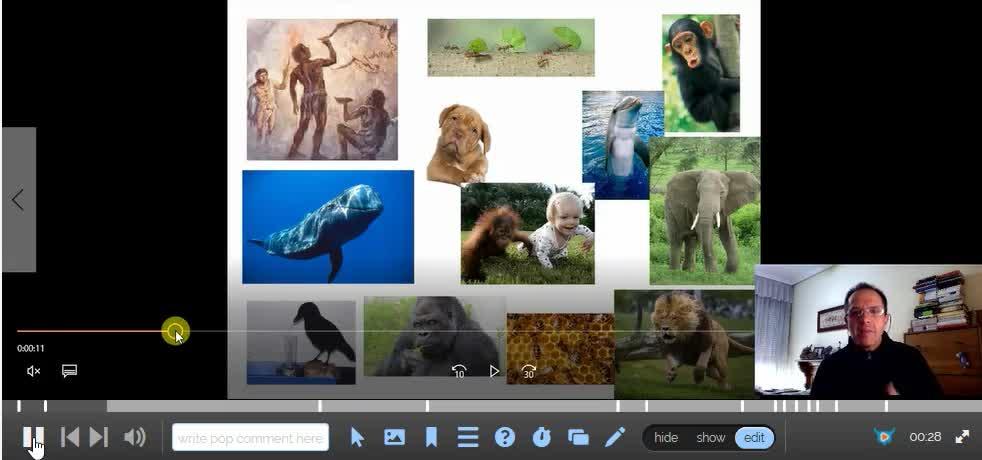Switch the mode to edit
Image resolution: width=982 pixels, height=460 pixels.
point(755,437)
